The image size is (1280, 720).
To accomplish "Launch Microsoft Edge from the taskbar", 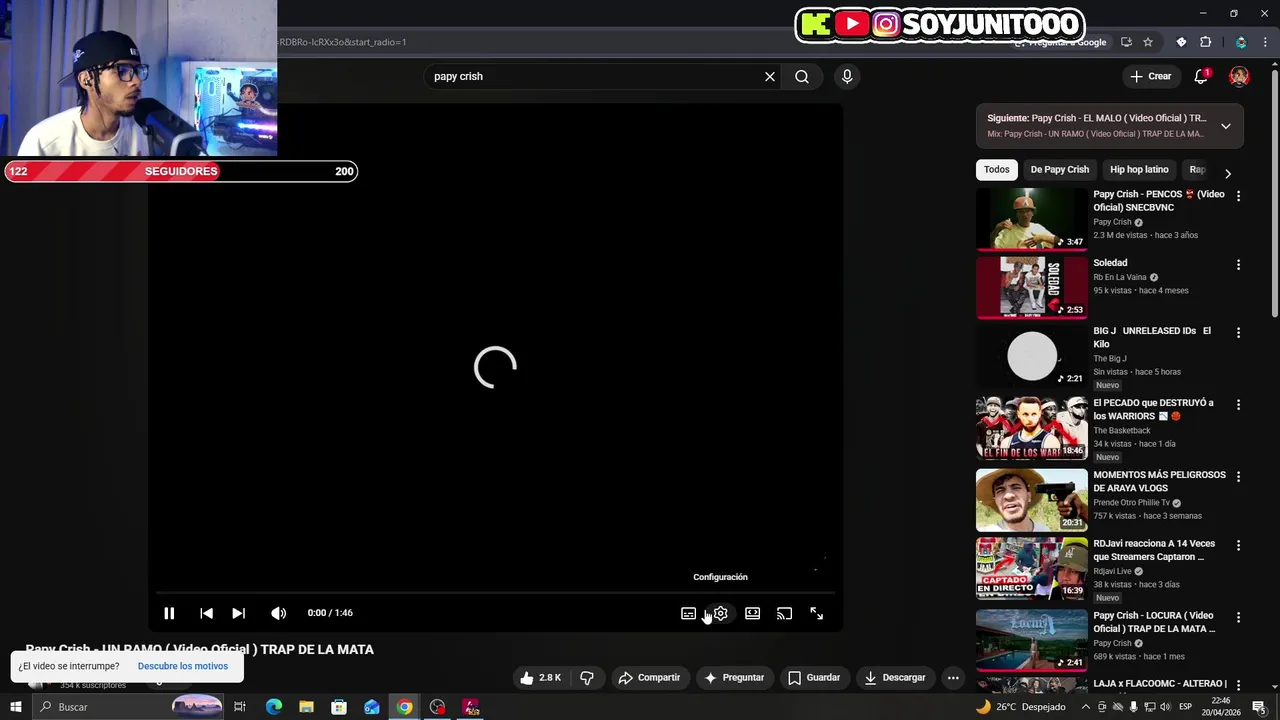I will tap(274, 707).
